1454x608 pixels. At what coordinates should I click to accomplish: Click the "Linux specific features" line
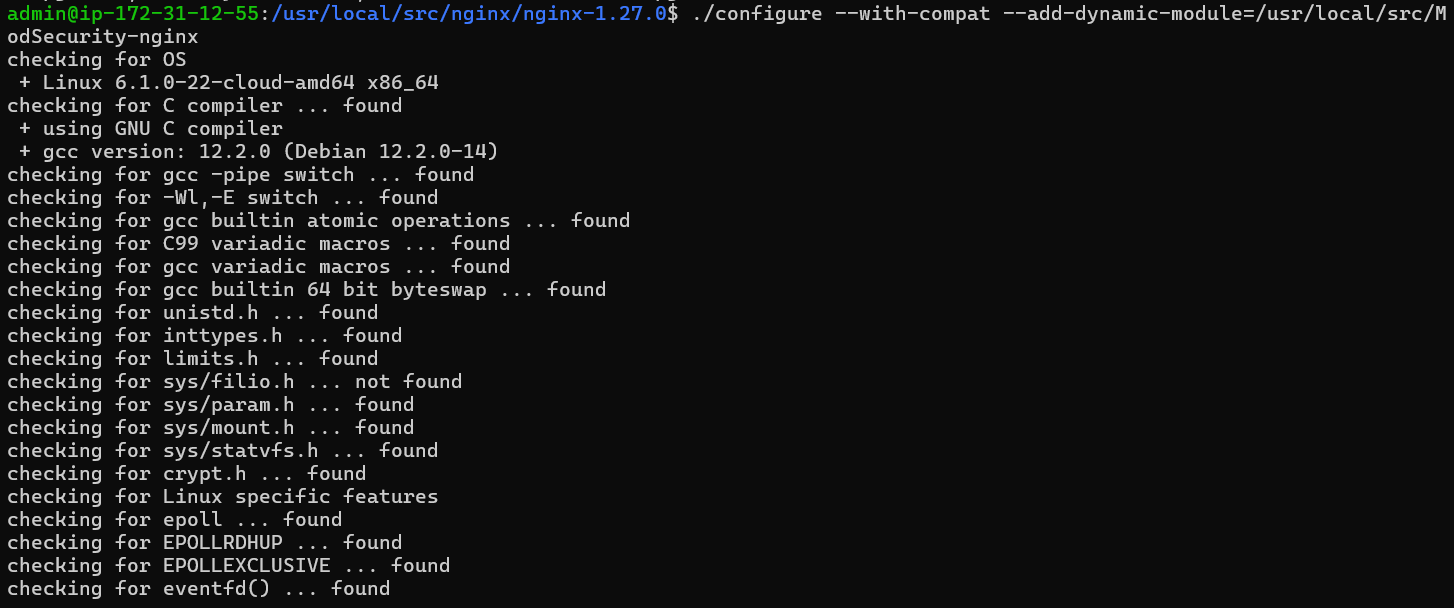pos(222,497)
